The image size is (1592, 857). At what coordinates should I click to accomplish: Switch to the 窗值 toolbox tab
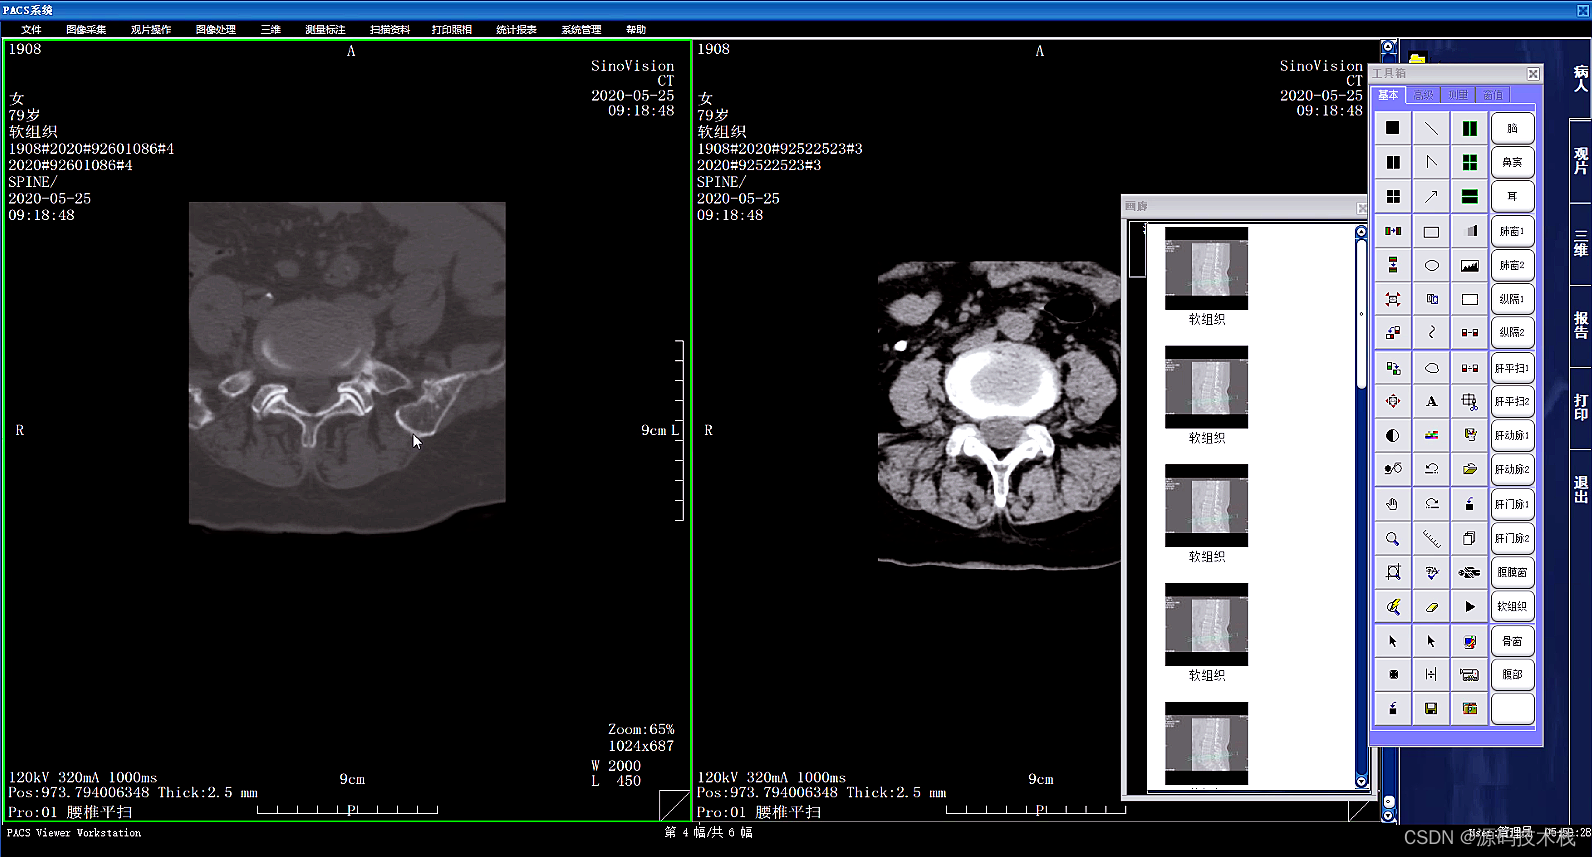click(x=1493, y=95)
